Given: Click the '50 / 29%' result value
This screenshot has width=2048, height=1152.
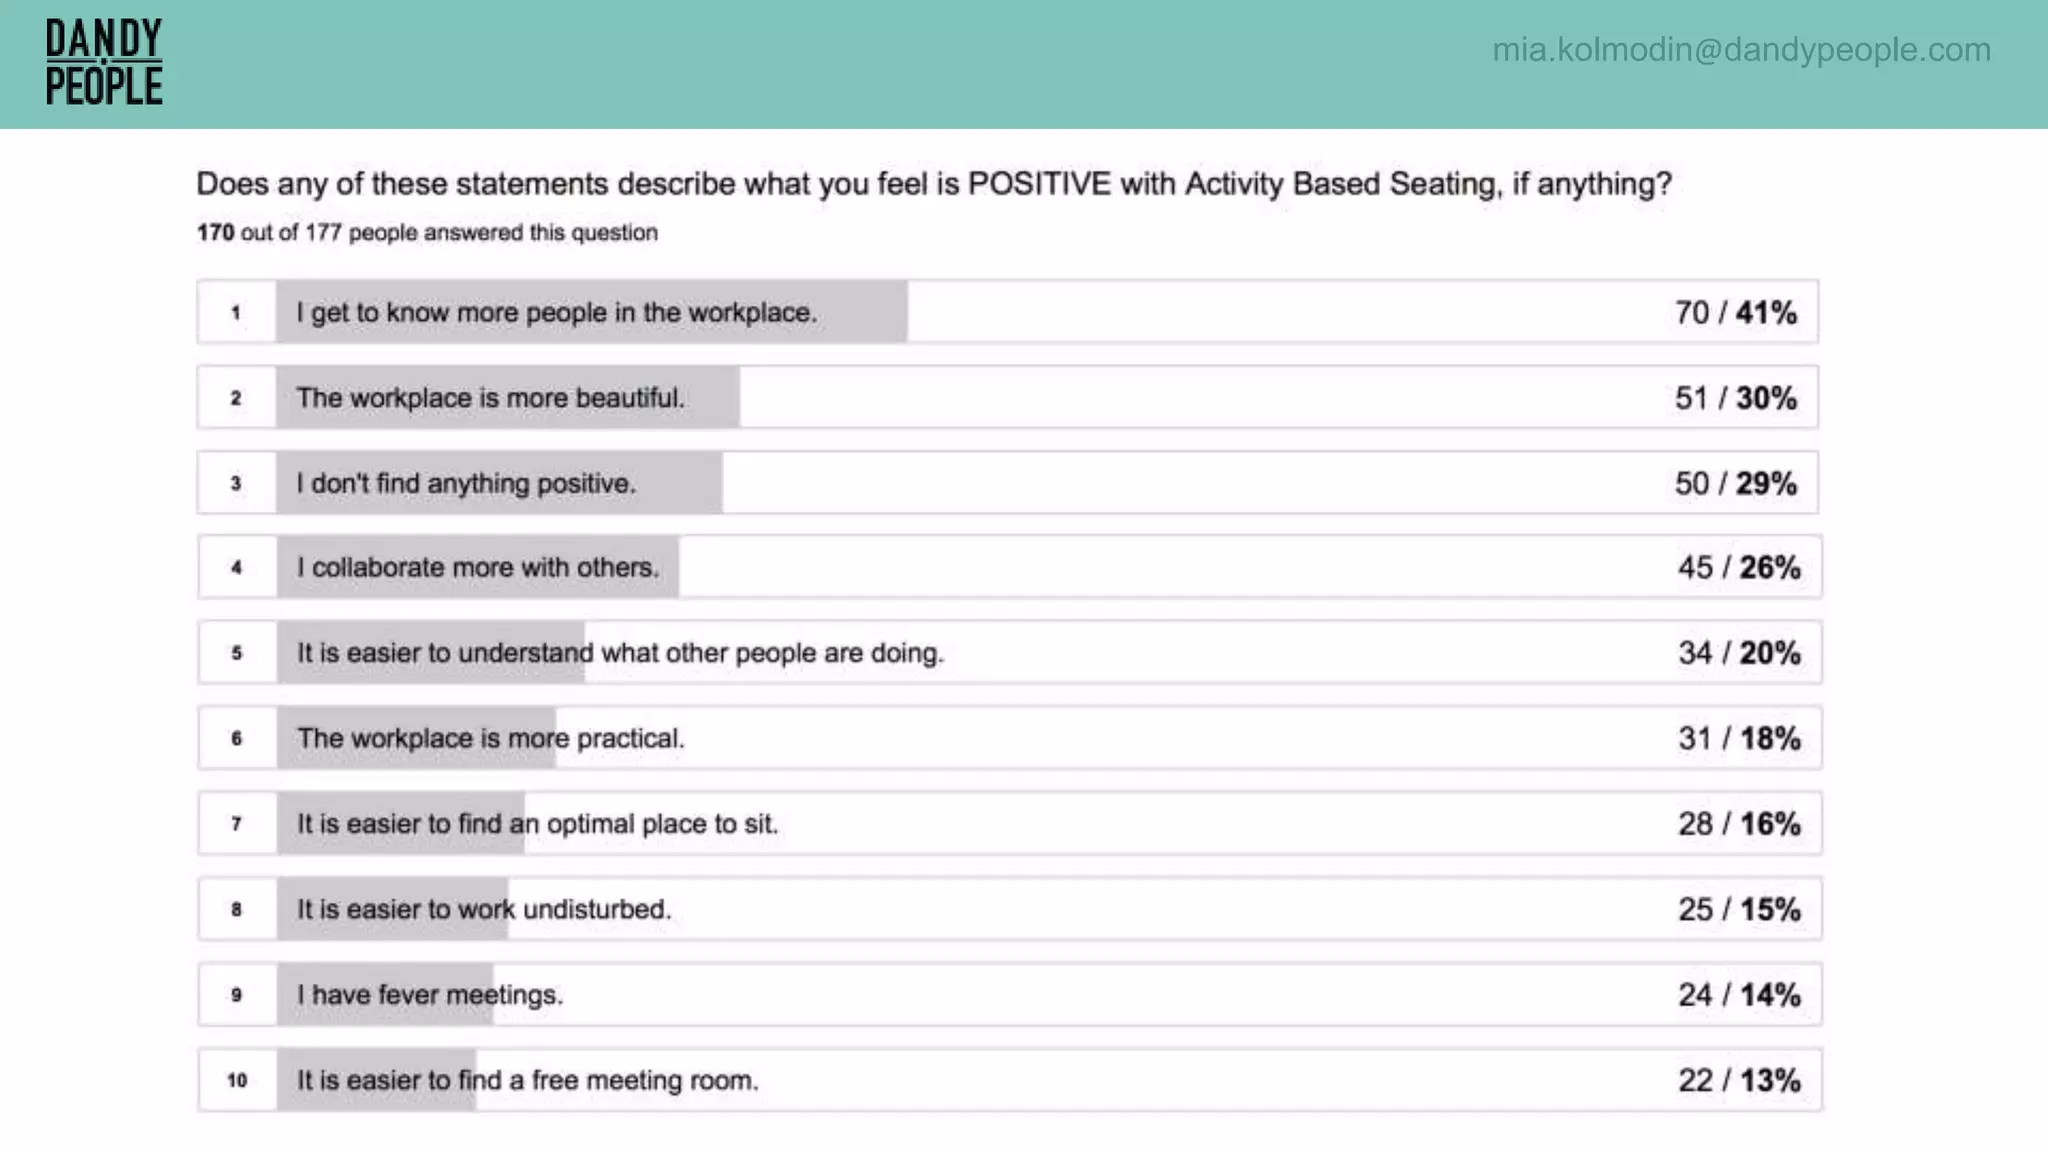Looking at the screenshot, I should point(1735,484).
